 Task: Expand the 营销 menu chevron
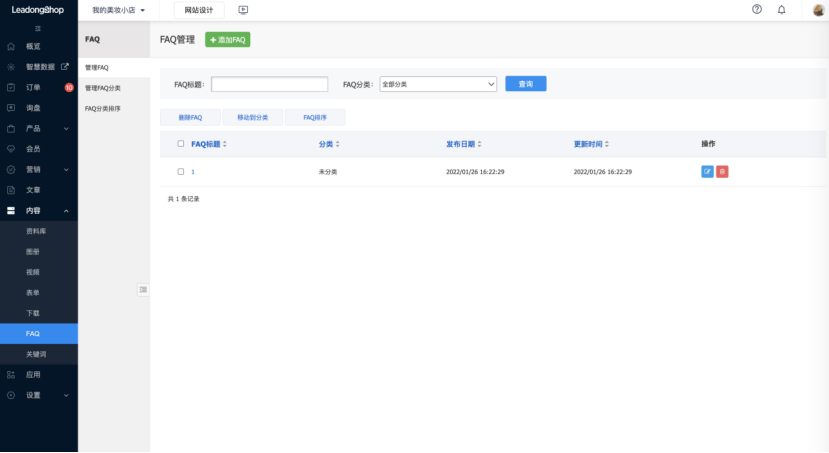[66, 170]
